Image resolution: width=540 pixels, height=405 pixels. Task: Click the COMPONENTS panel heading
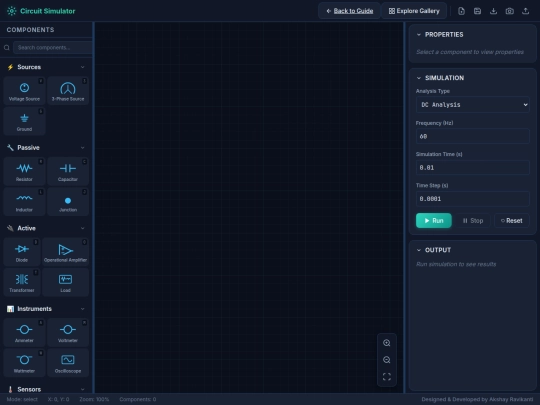pyautogui.click(x=30, y=30)
